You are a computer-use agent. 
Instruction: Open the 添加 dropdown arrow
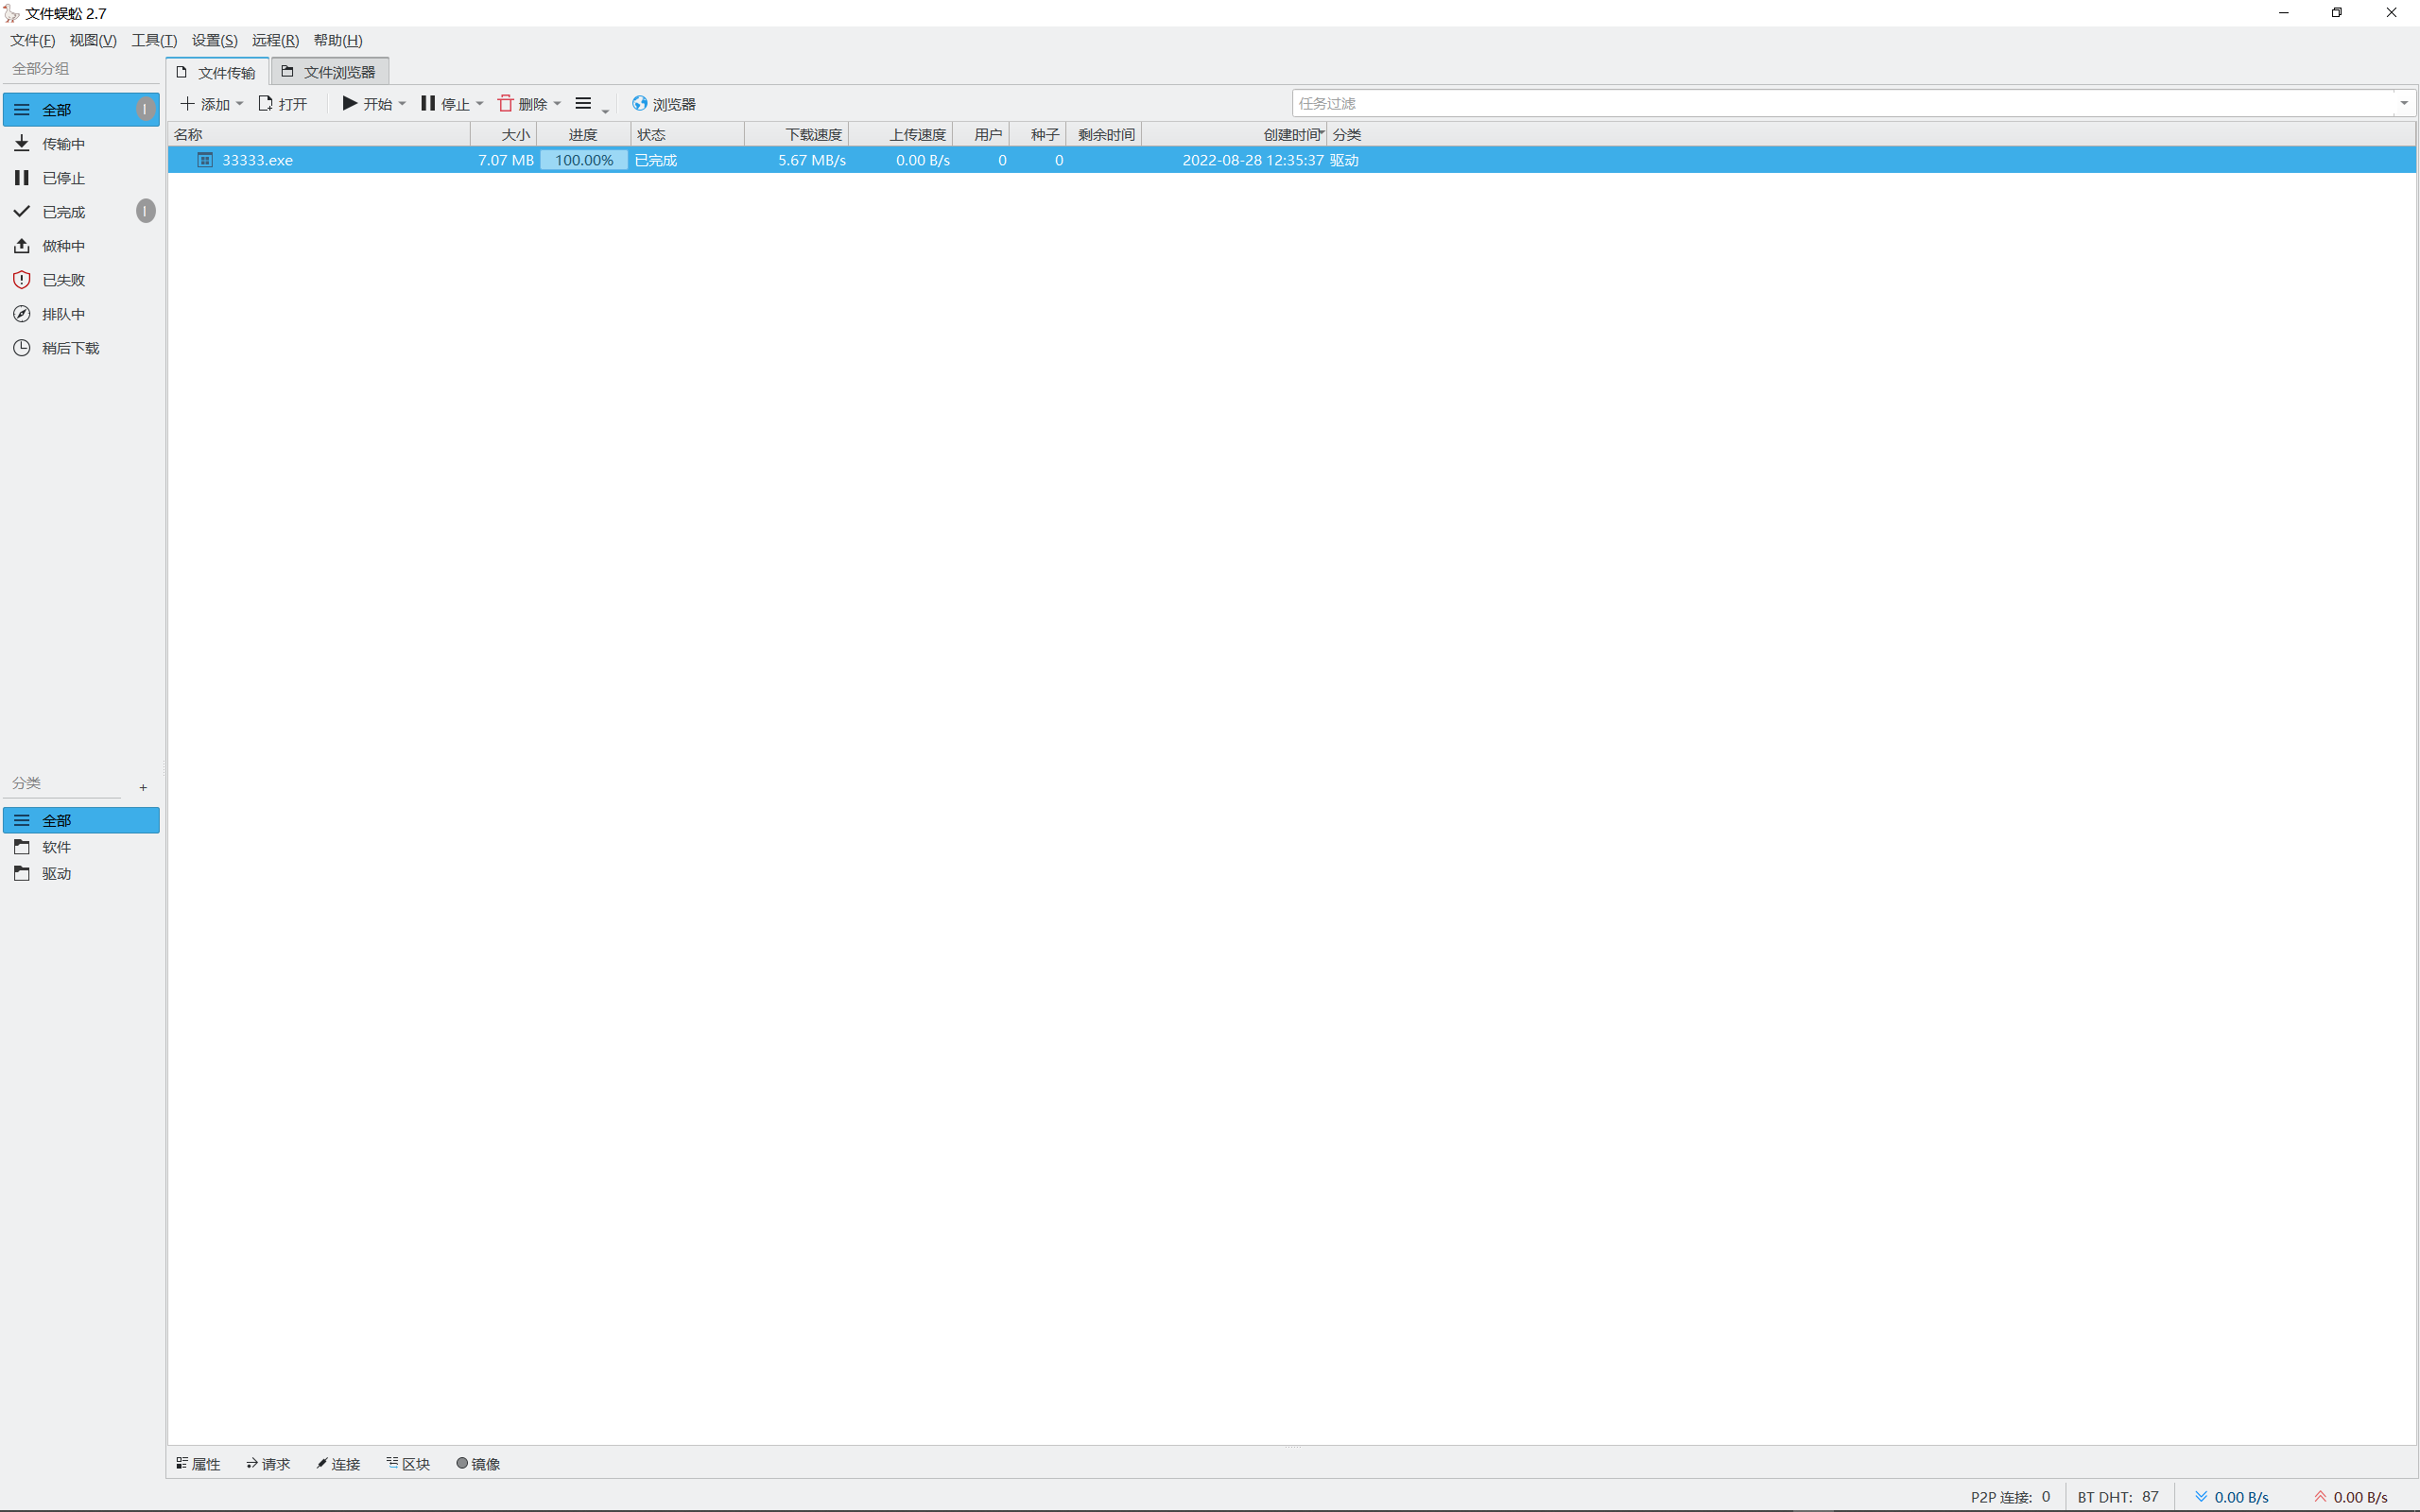[x=240, y=104]
